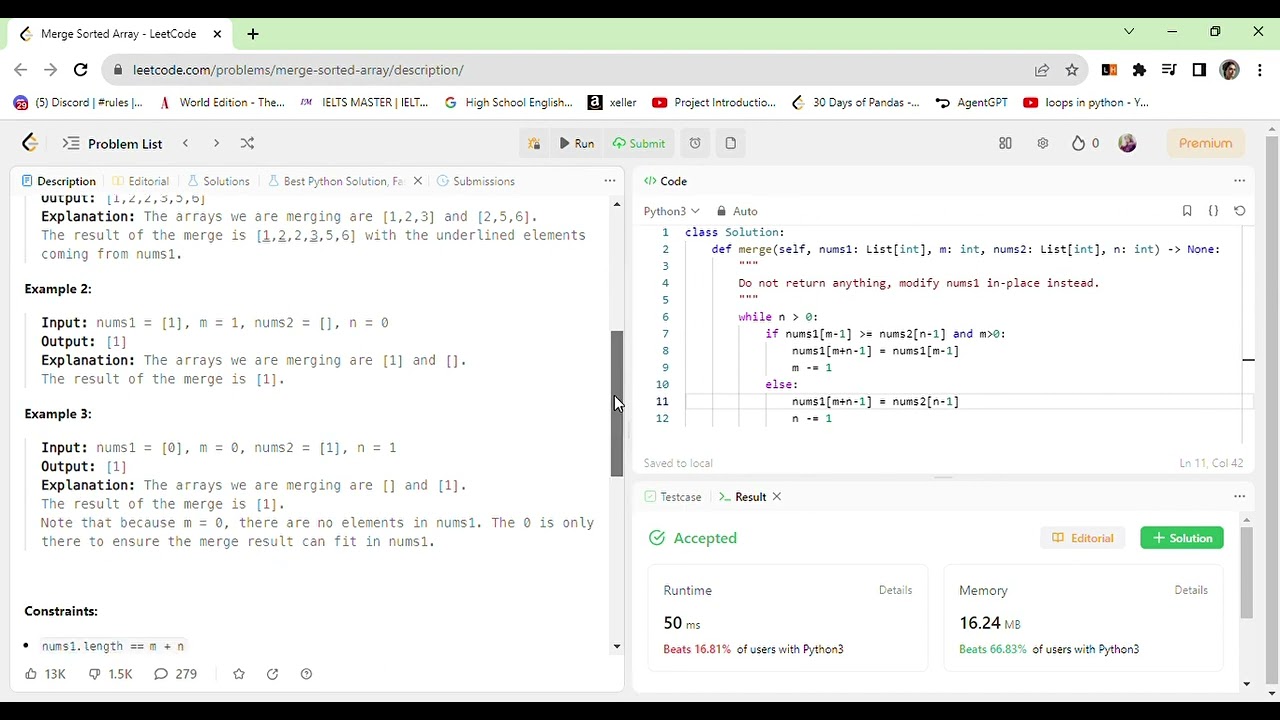The height and width of the screenshot is (720, 1280).
Task: Toggle Auto mode lock
Action: point(738,211)
